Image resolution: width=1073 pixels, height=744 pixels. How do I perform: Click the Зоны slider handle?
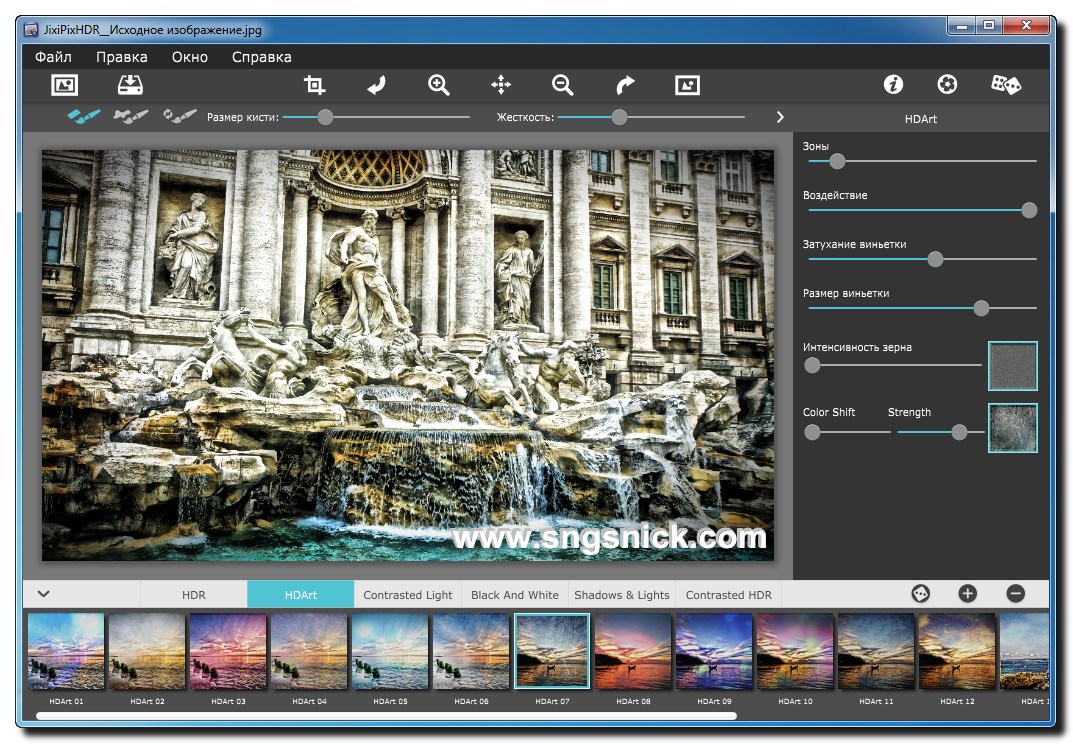tap(837, 161)
